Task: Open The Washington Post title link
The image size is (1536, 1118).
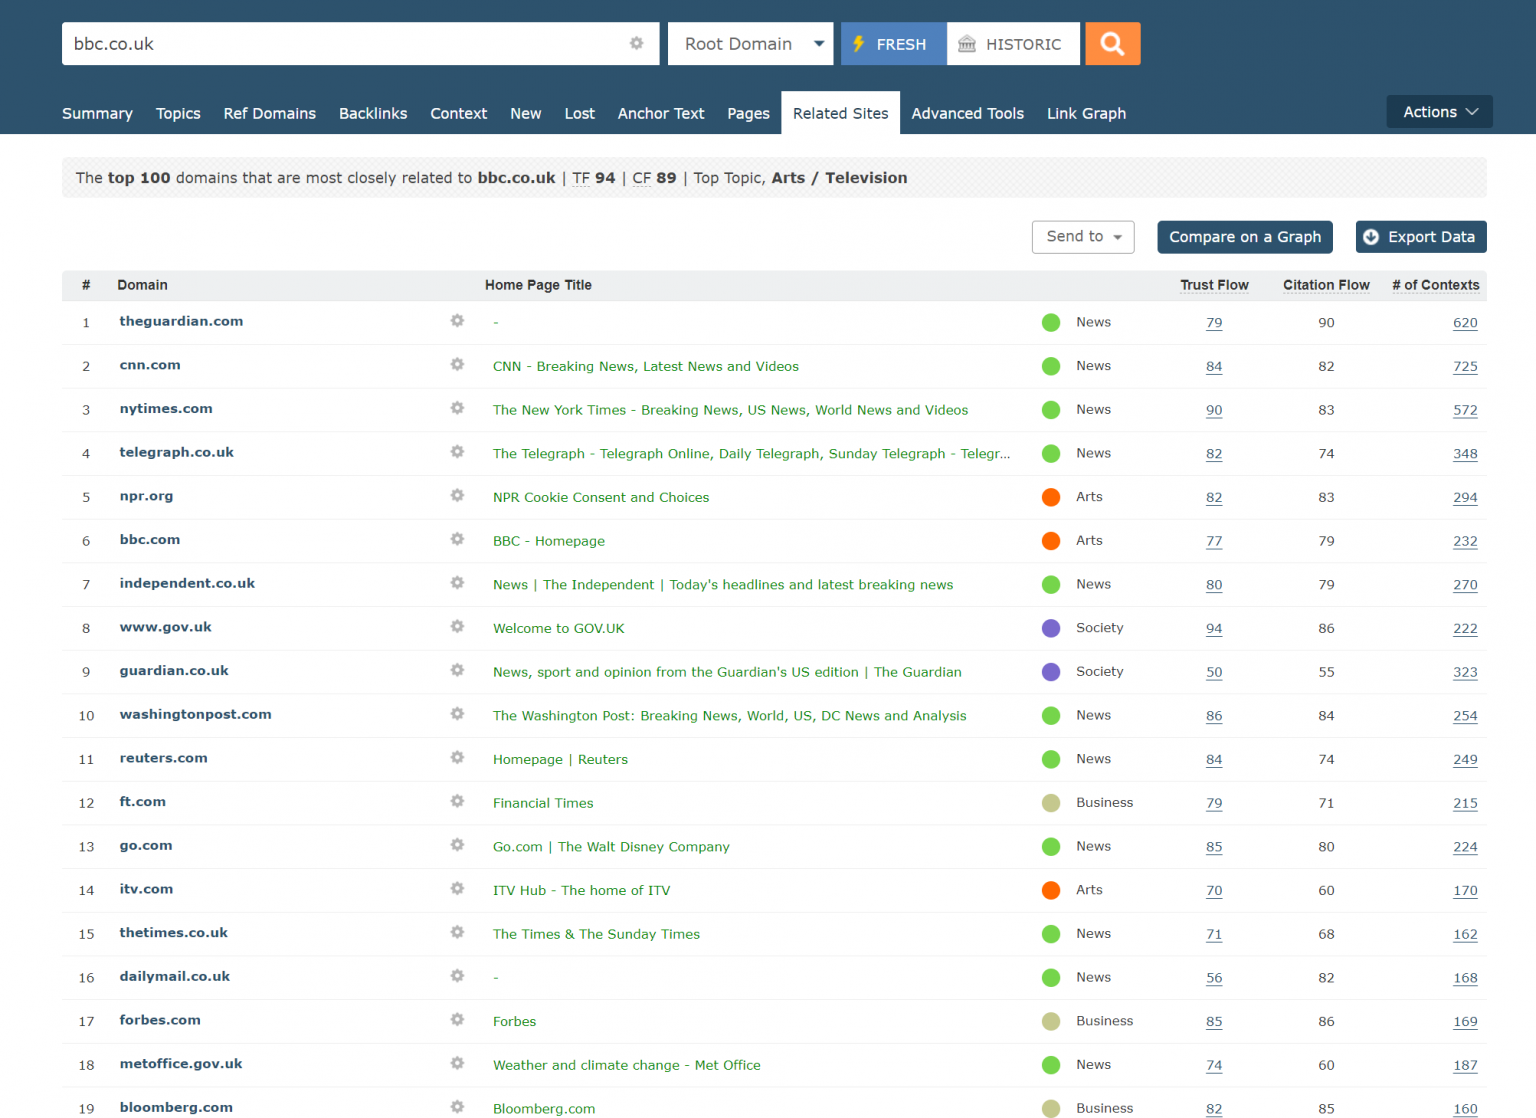Action: 730,716
